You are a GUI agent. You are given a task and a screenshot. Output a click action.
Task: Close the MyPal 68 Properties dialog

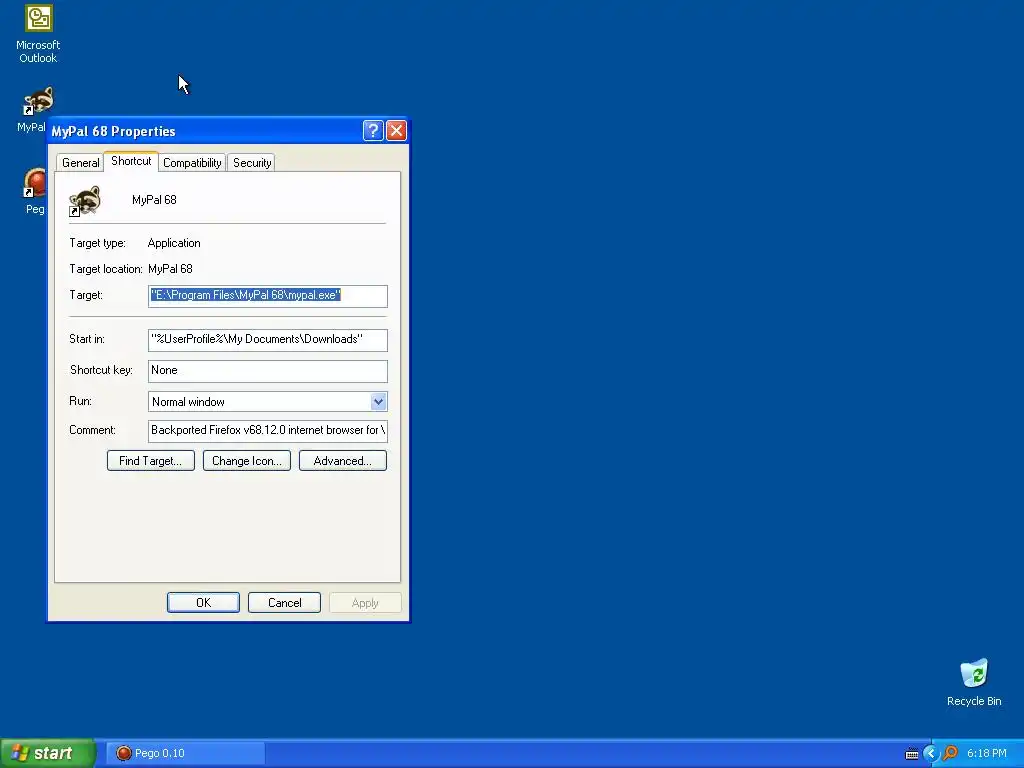396,131
